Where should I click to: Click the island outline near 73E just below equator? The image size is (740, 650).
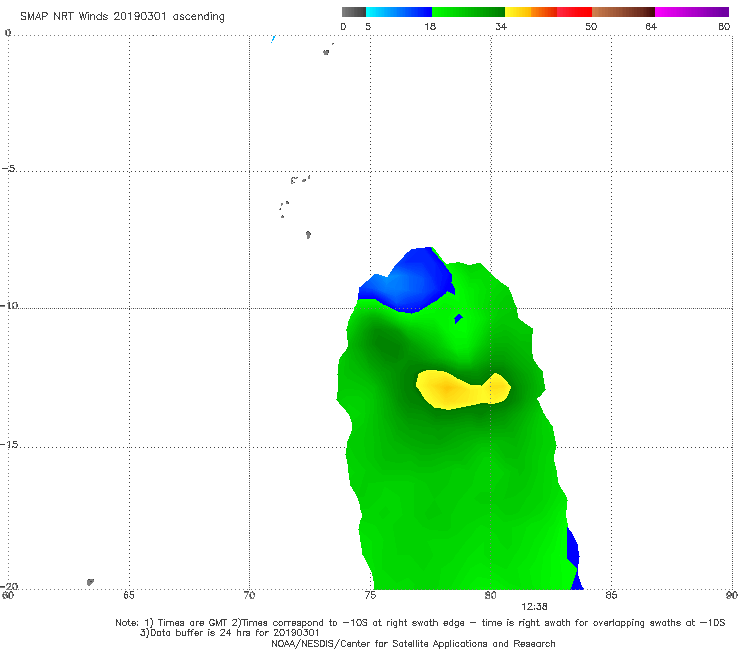click(326, 52)
